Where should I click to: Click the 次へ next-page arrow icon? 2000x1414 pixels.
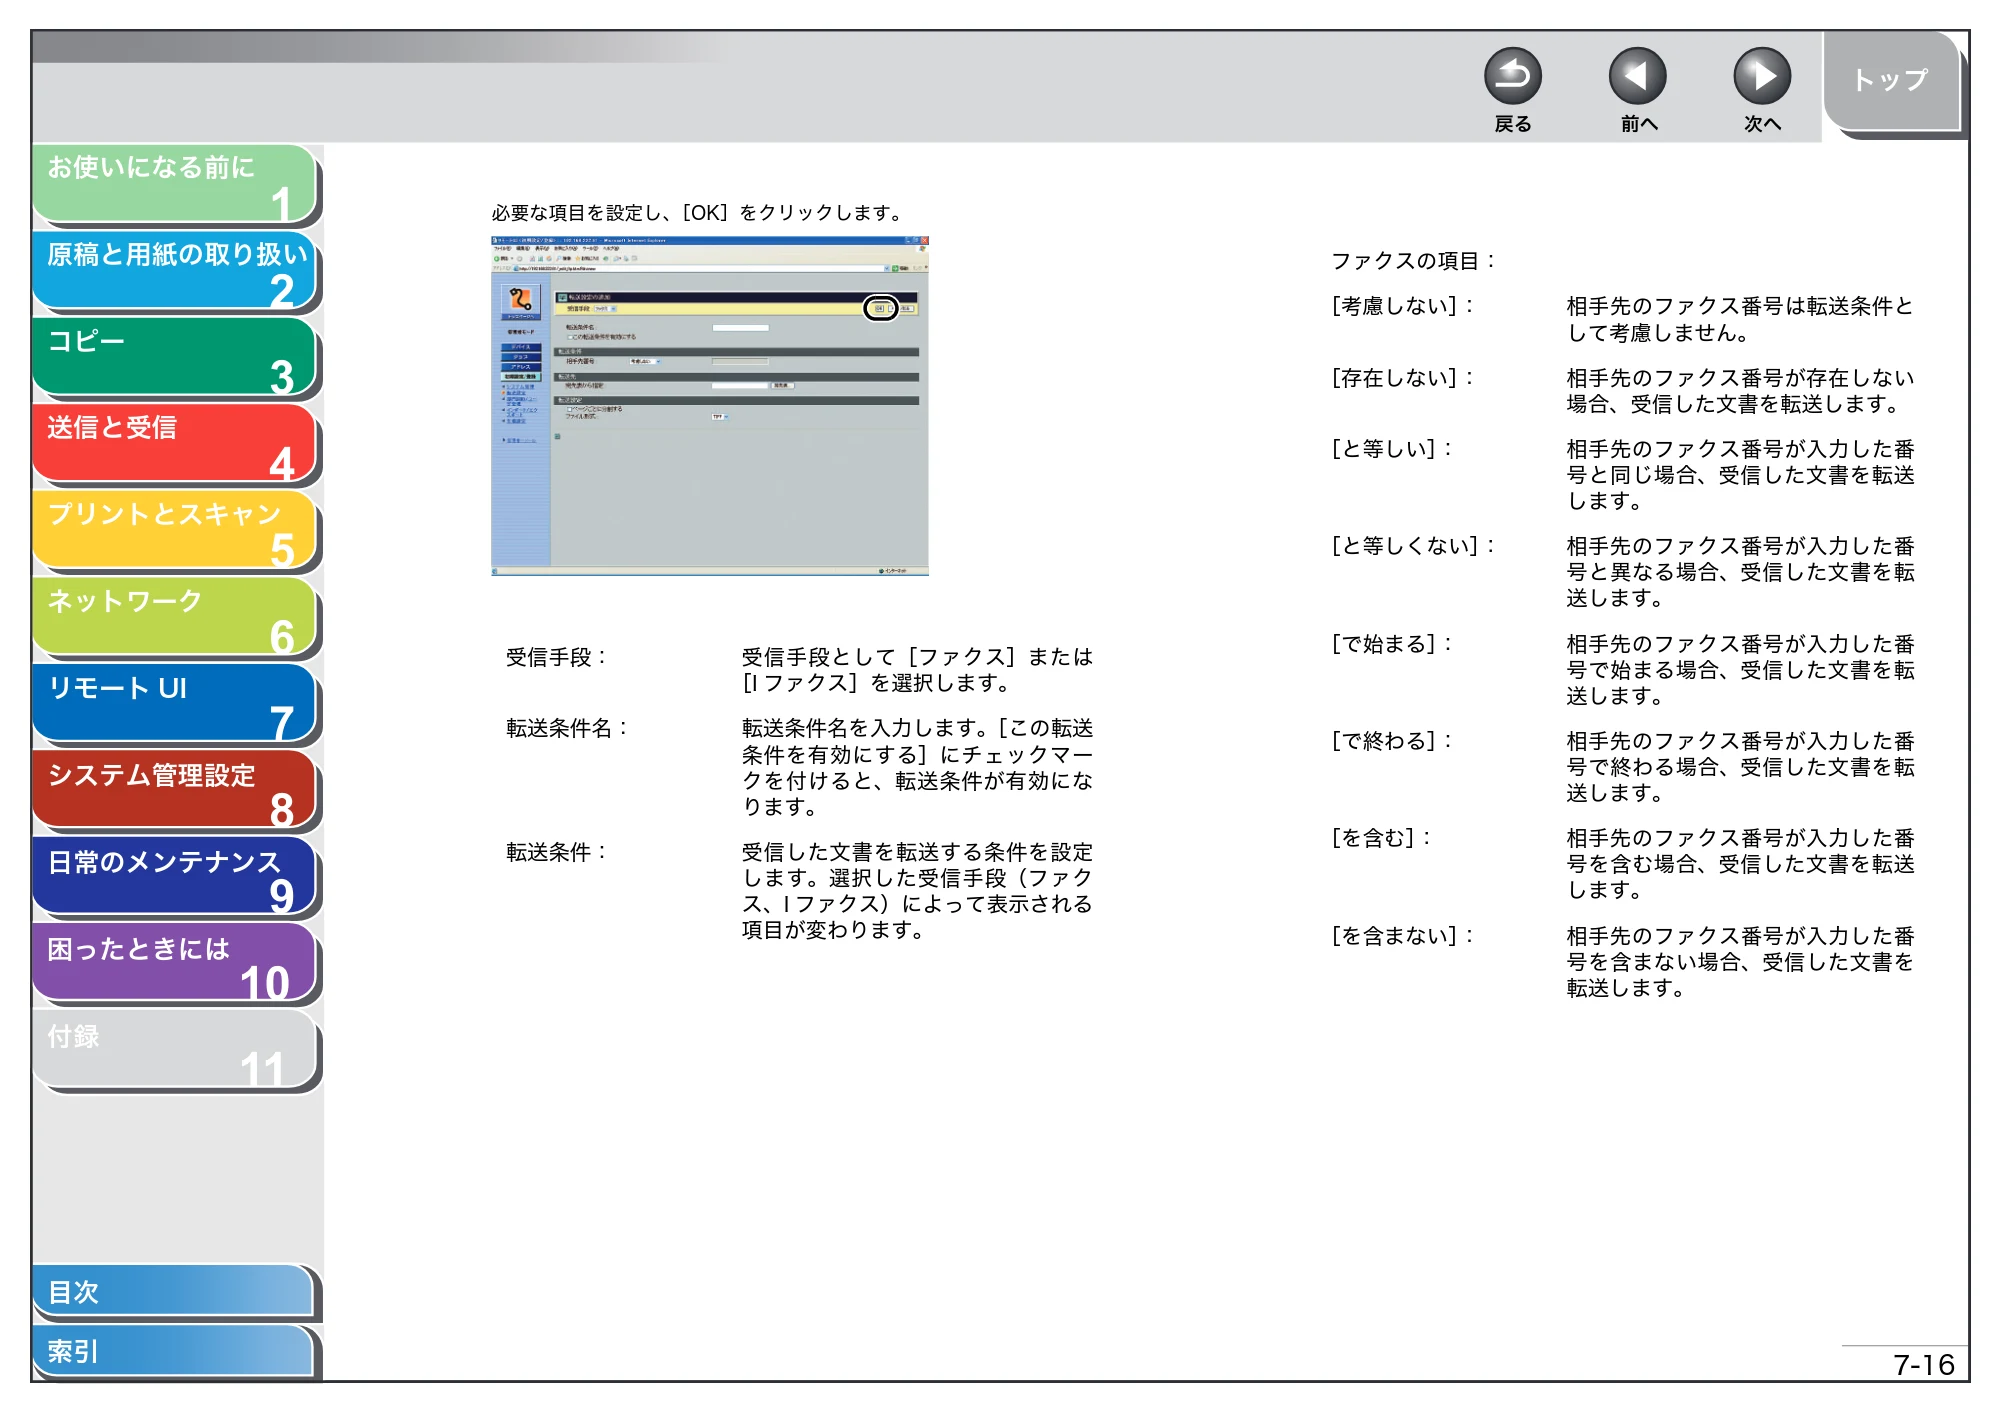(1761, 76)
